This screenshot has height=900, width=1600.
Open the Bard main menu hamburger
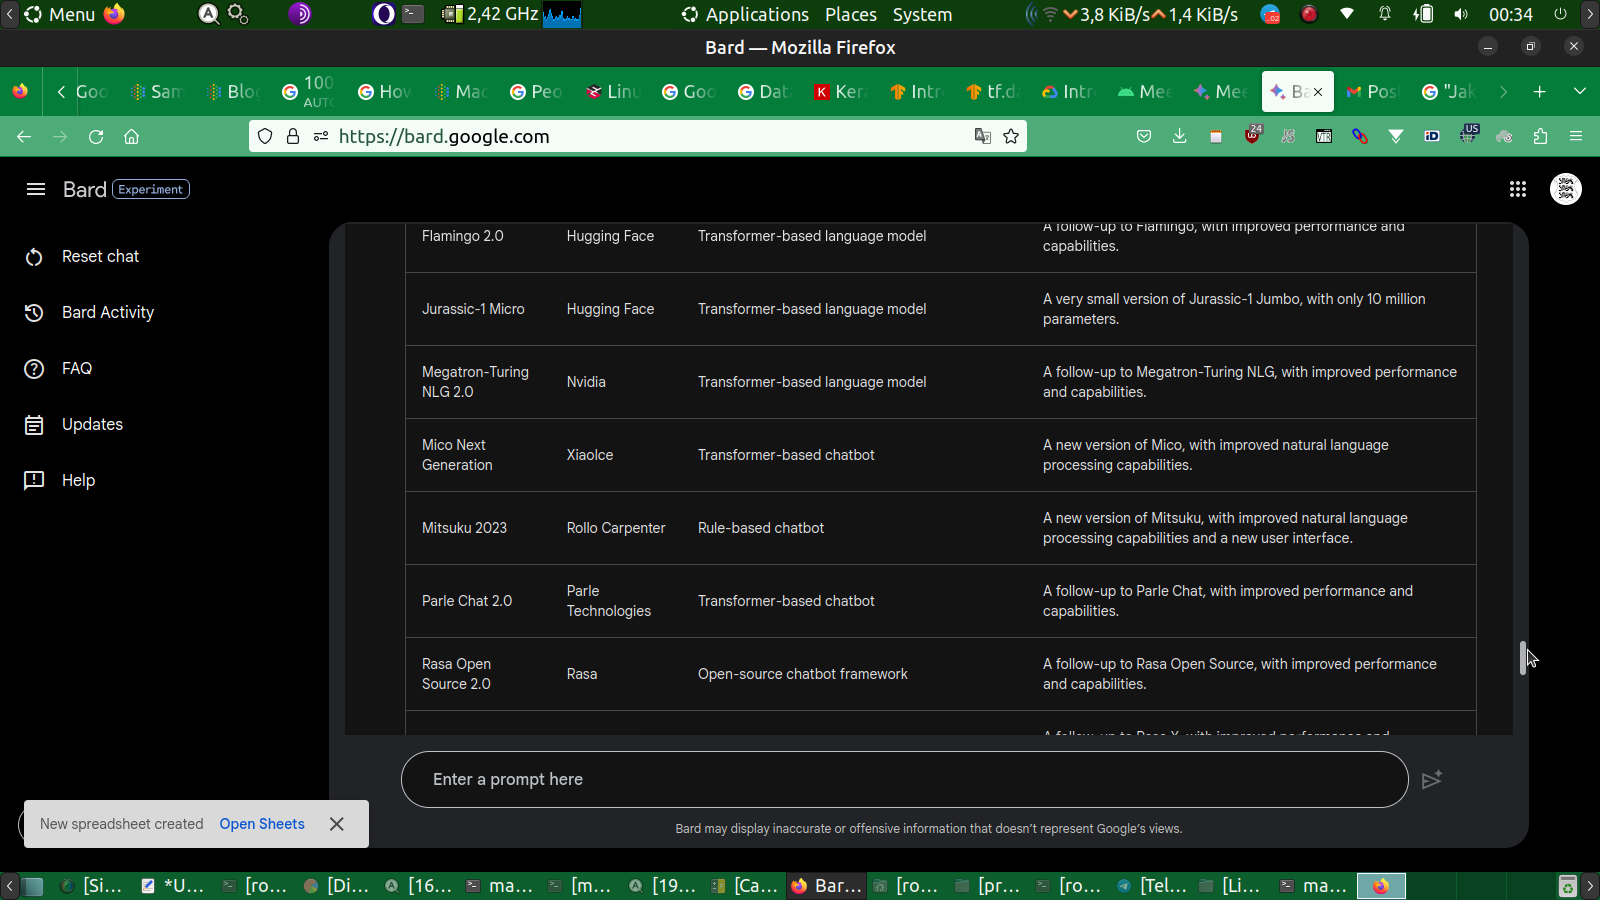tap(36, 189)
